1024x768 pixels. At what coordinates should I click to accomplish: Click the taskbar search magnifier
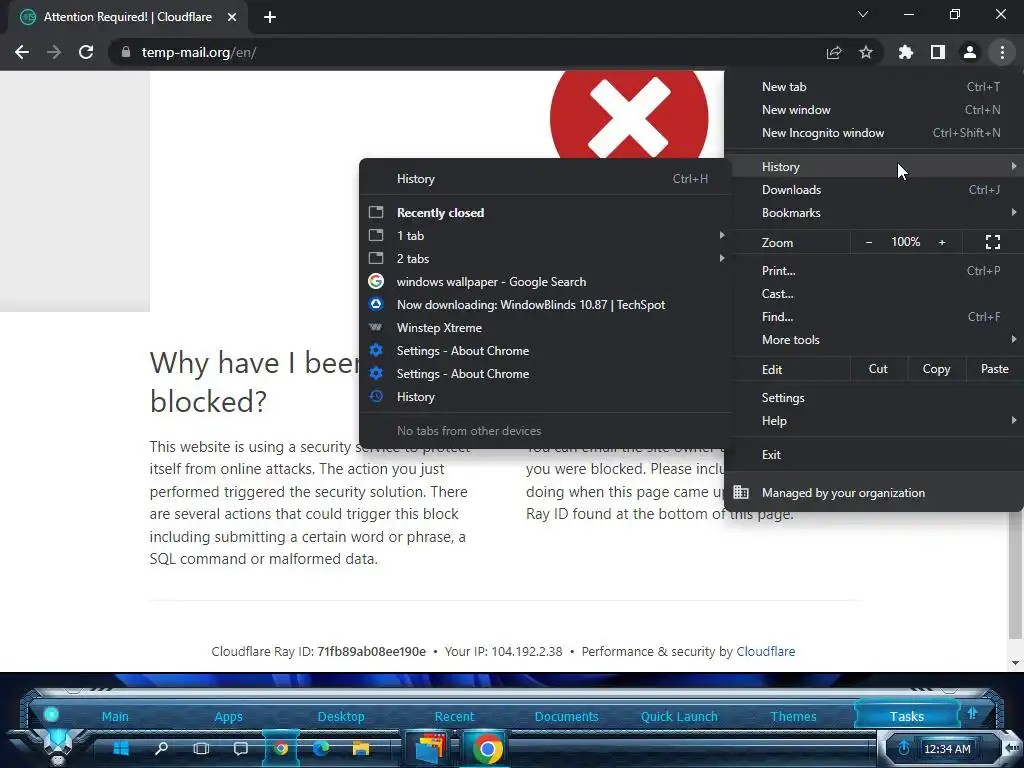point(161,748)
